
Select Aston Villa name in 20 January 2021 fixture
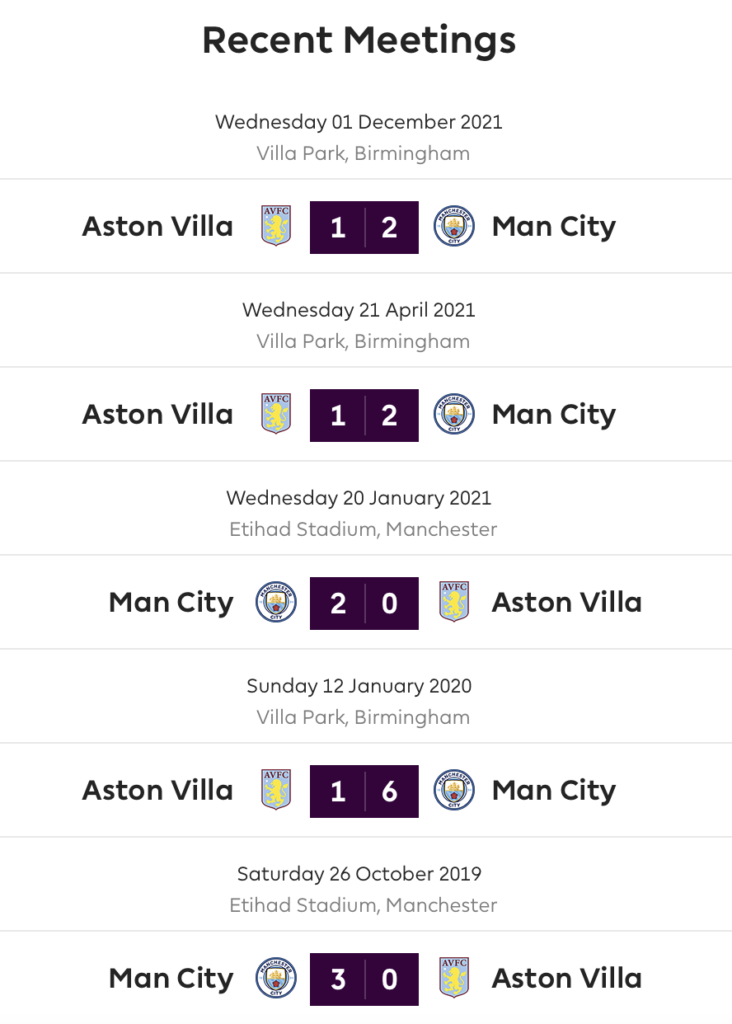[x=567, y=602]
